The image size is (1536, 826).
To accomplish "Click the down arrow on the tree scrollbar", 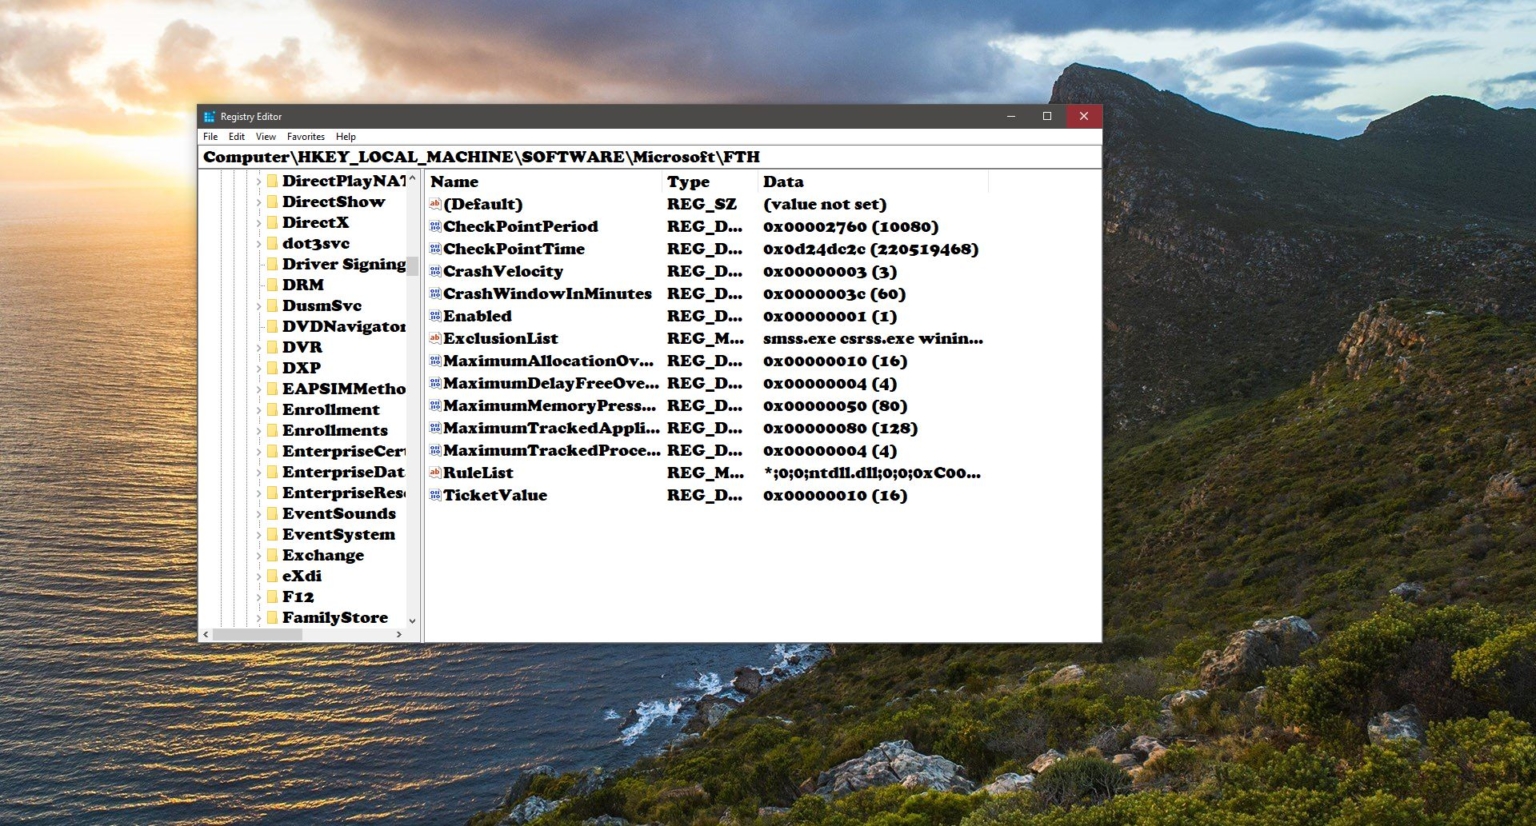I will (412, 620).
